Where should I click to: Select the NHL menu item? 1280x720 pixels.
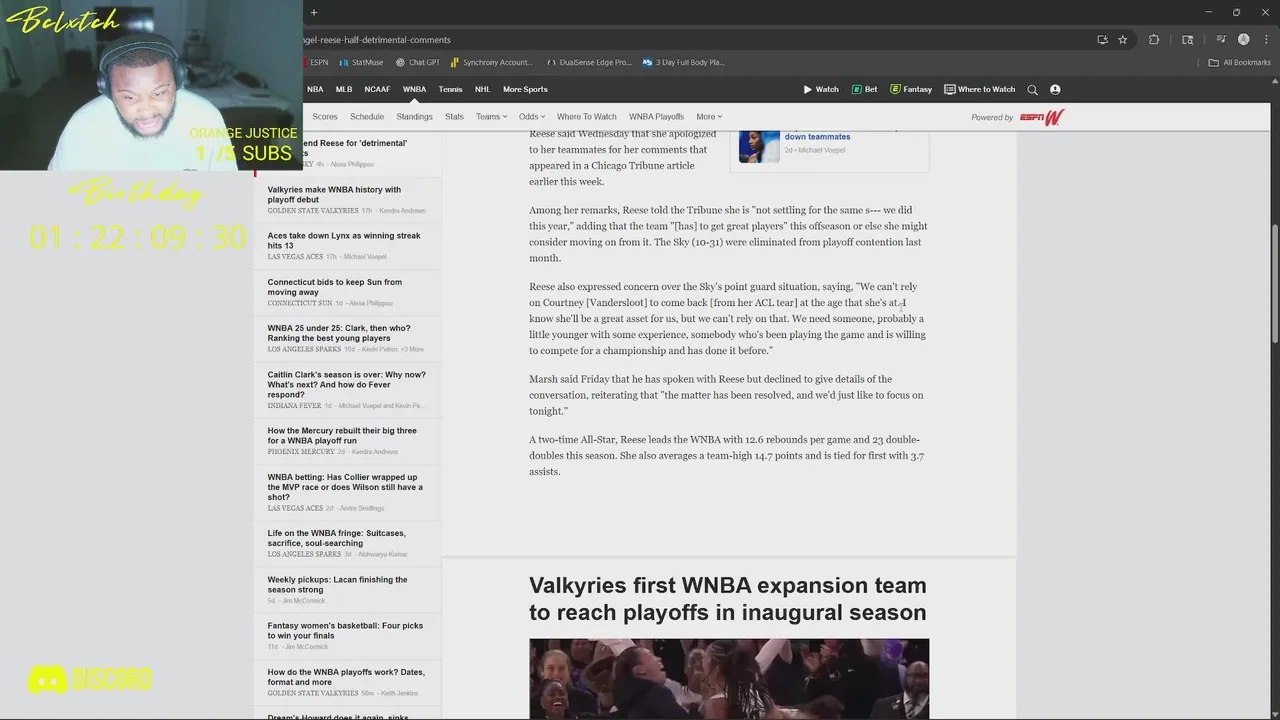pyautogui.click(x=482, y=90)
